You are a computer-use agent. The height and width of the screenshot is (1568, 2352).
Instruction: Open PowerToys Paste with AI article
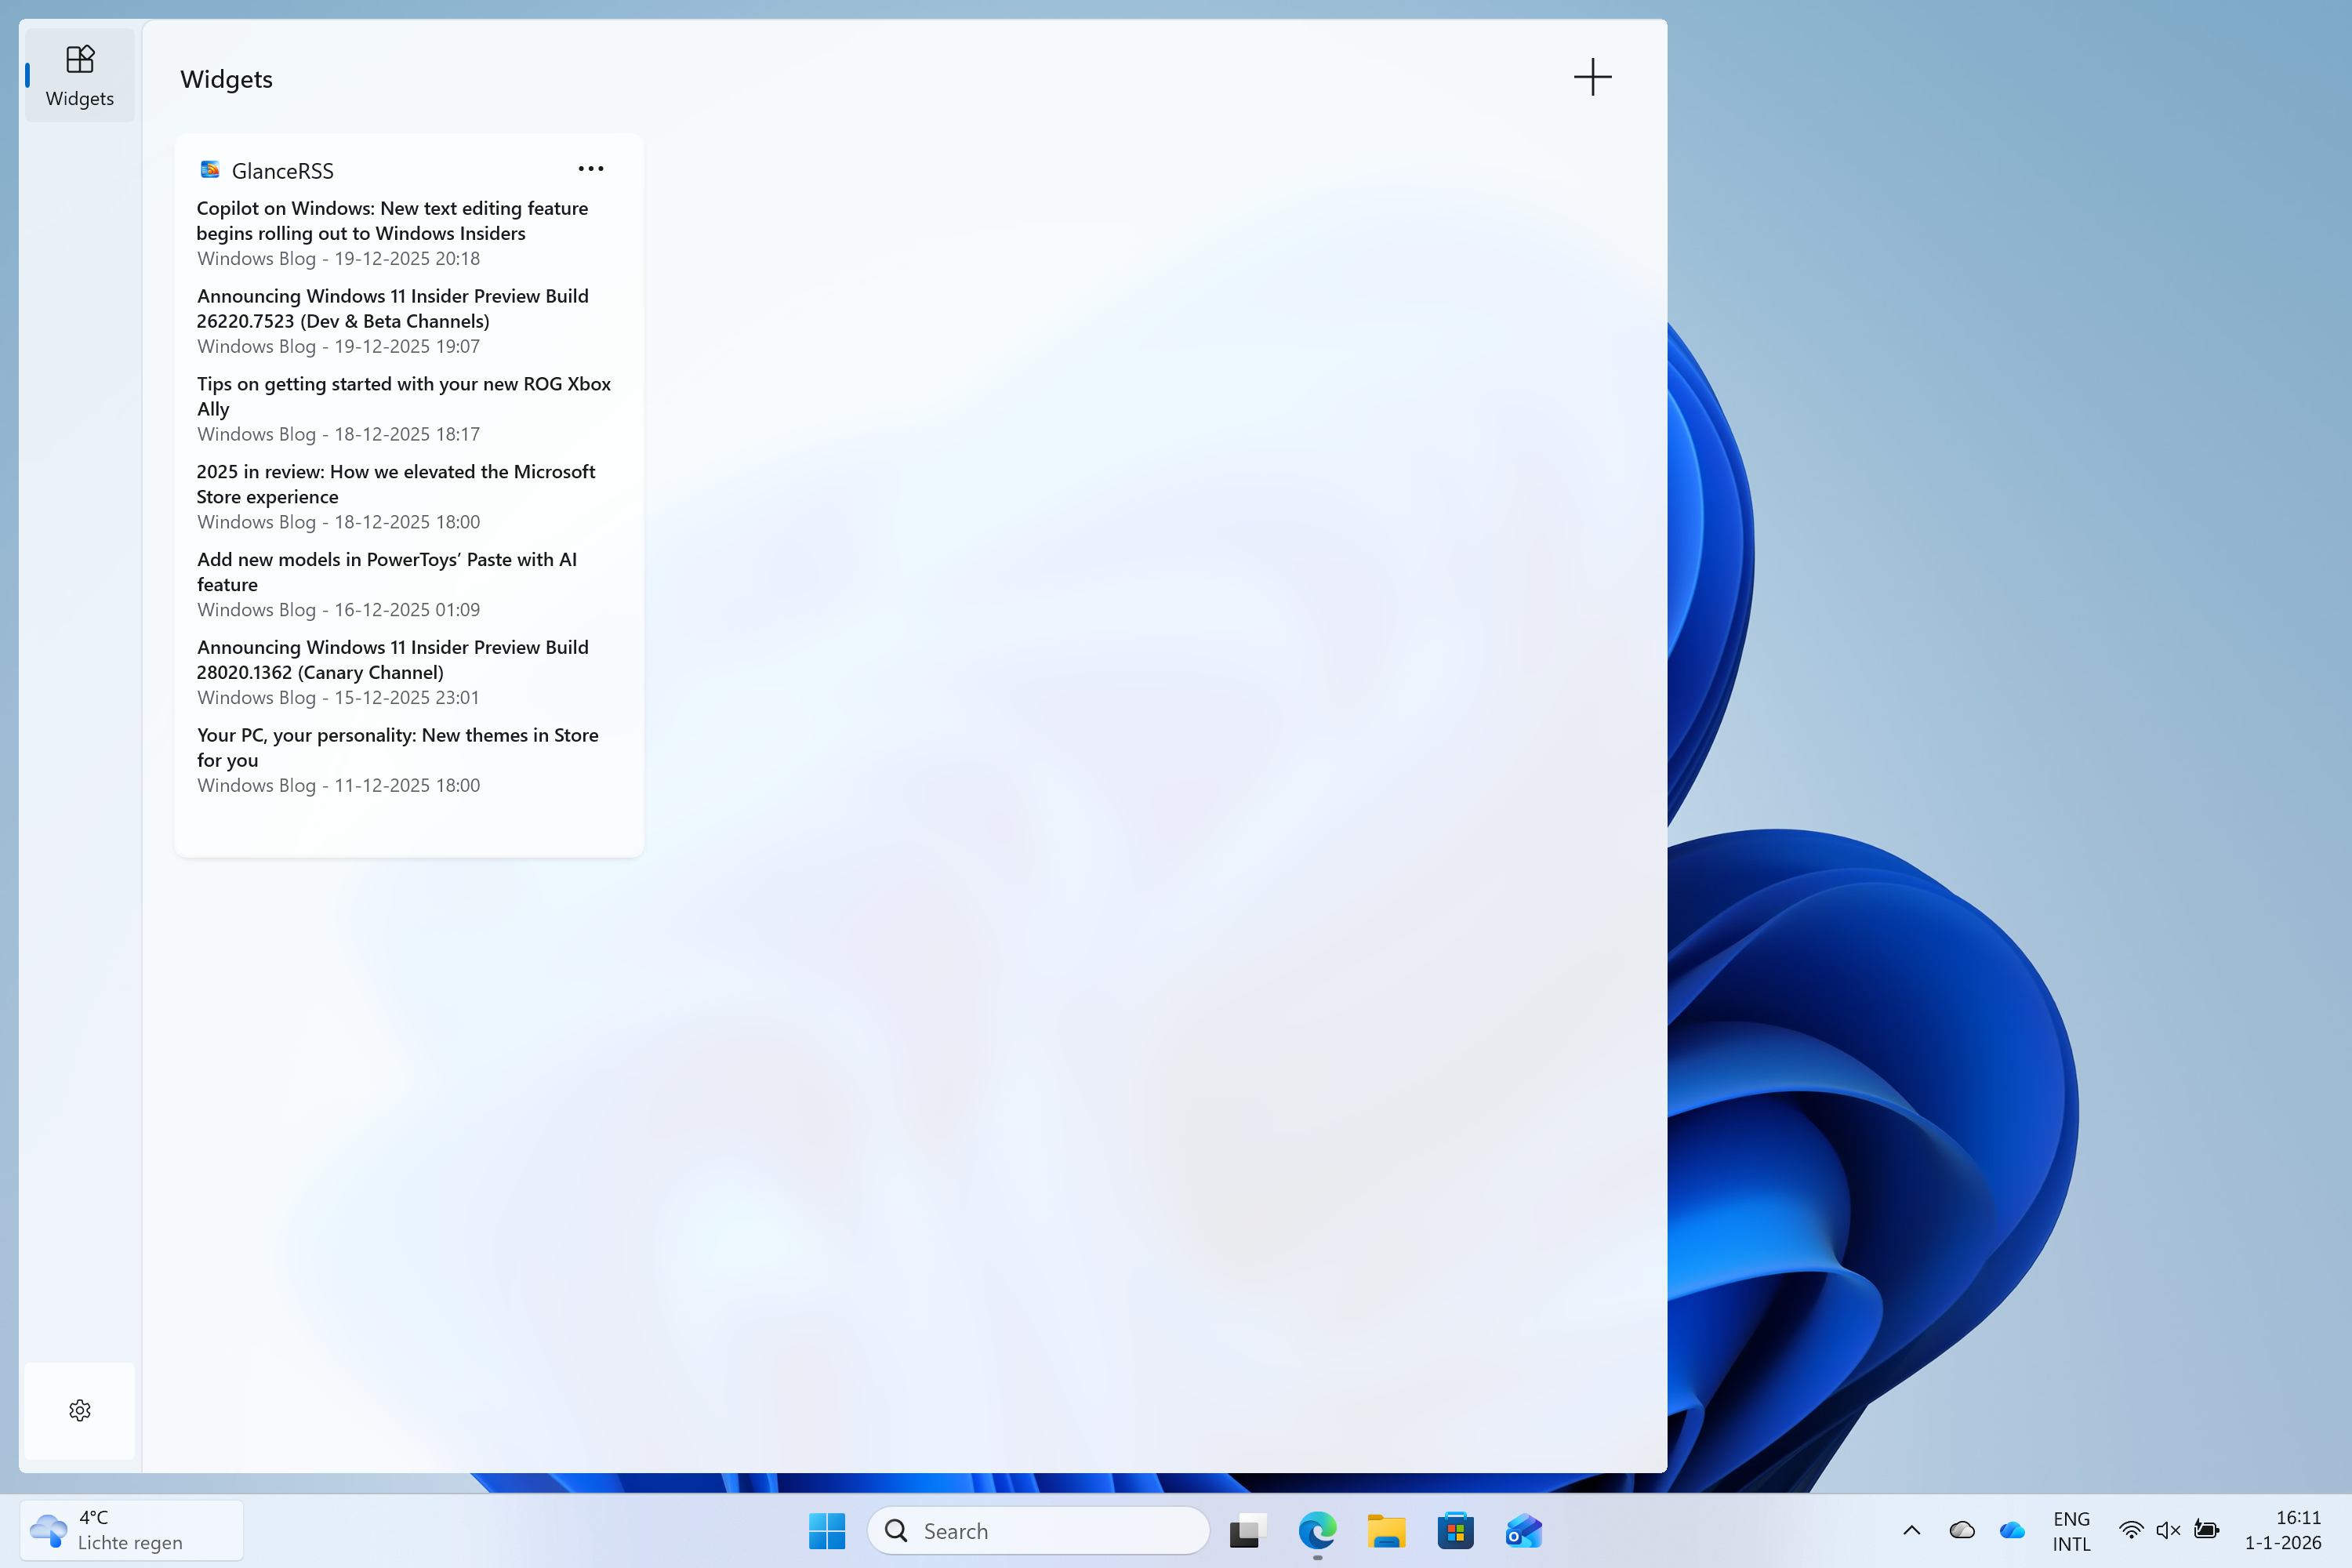point(386,571)
